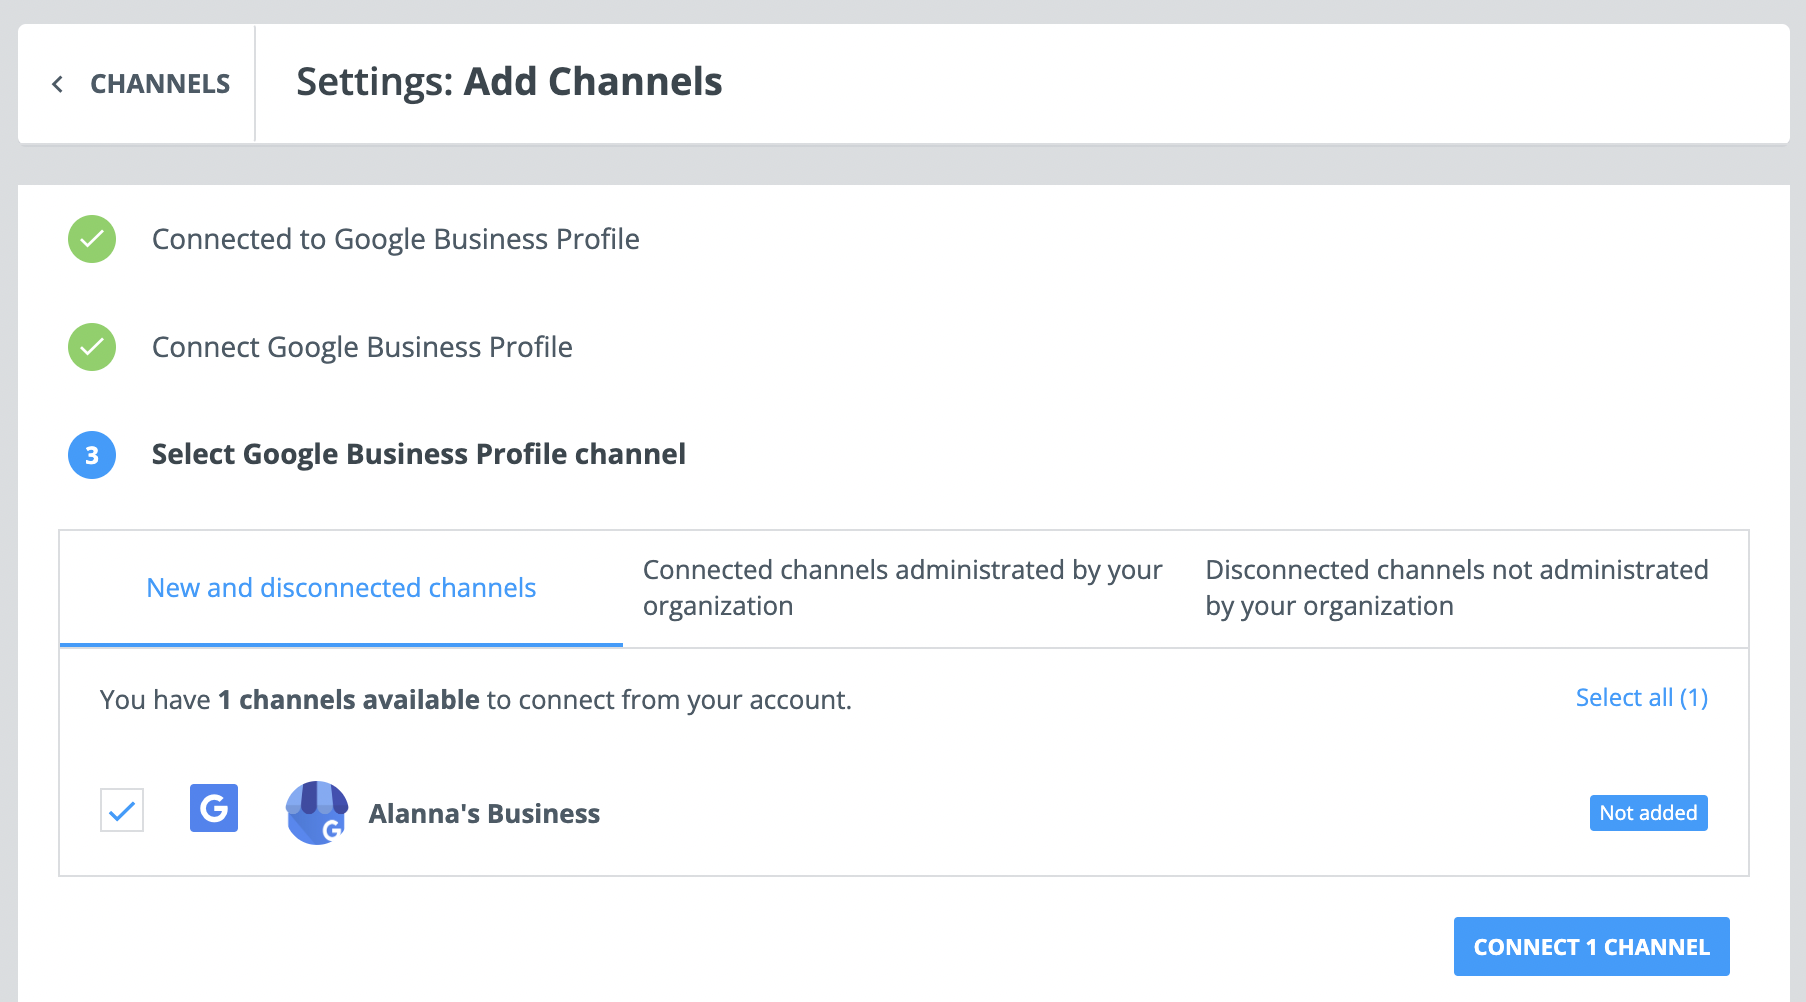The height and width of the screenshot is (1002, 1806).
Task: Go back via the CHANNELS label
Action: point(160,84)
